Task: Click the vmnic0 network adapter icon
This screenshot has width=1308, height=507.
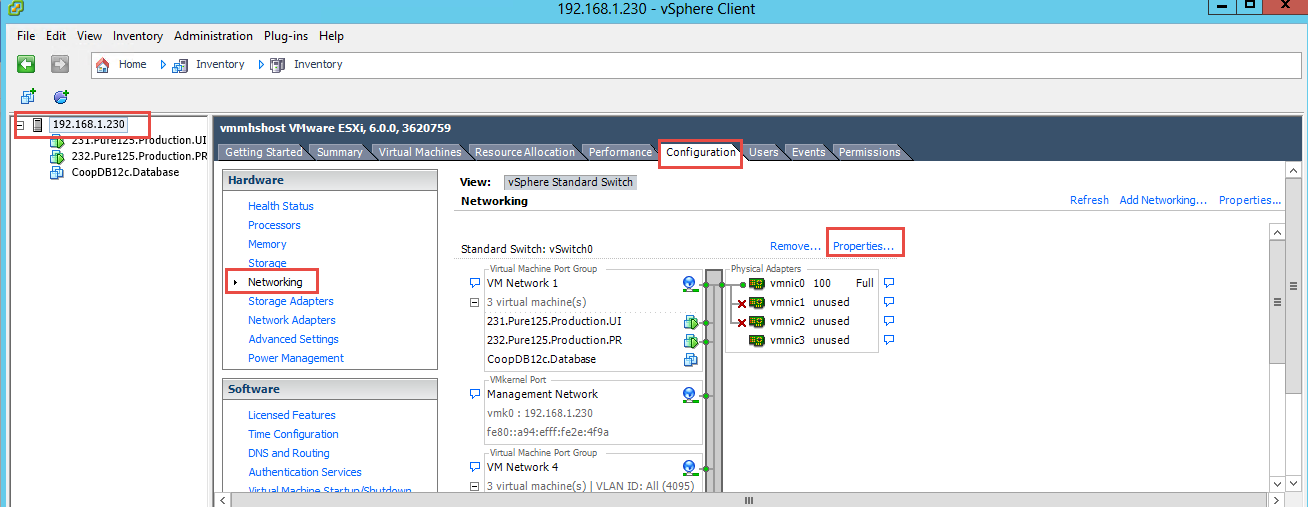Action: point(757,283)
